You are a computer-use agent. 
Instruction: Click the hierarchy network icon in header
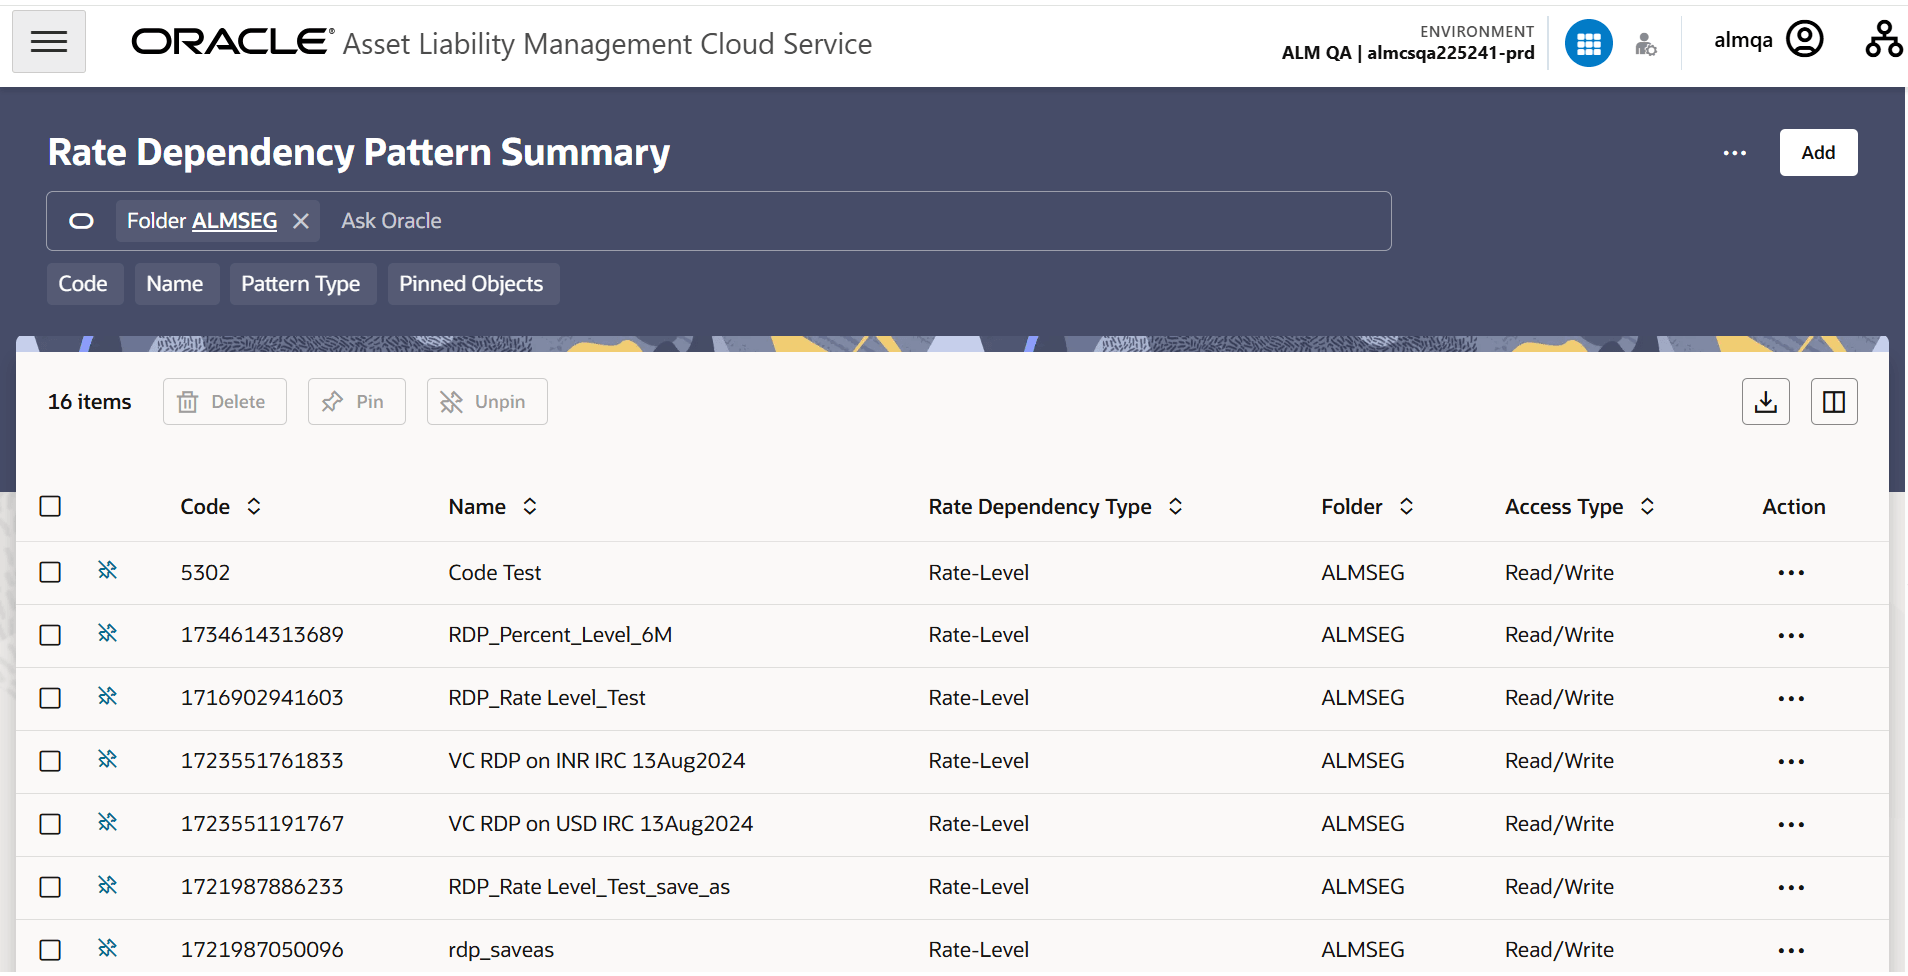click(x=1884, y=40)
